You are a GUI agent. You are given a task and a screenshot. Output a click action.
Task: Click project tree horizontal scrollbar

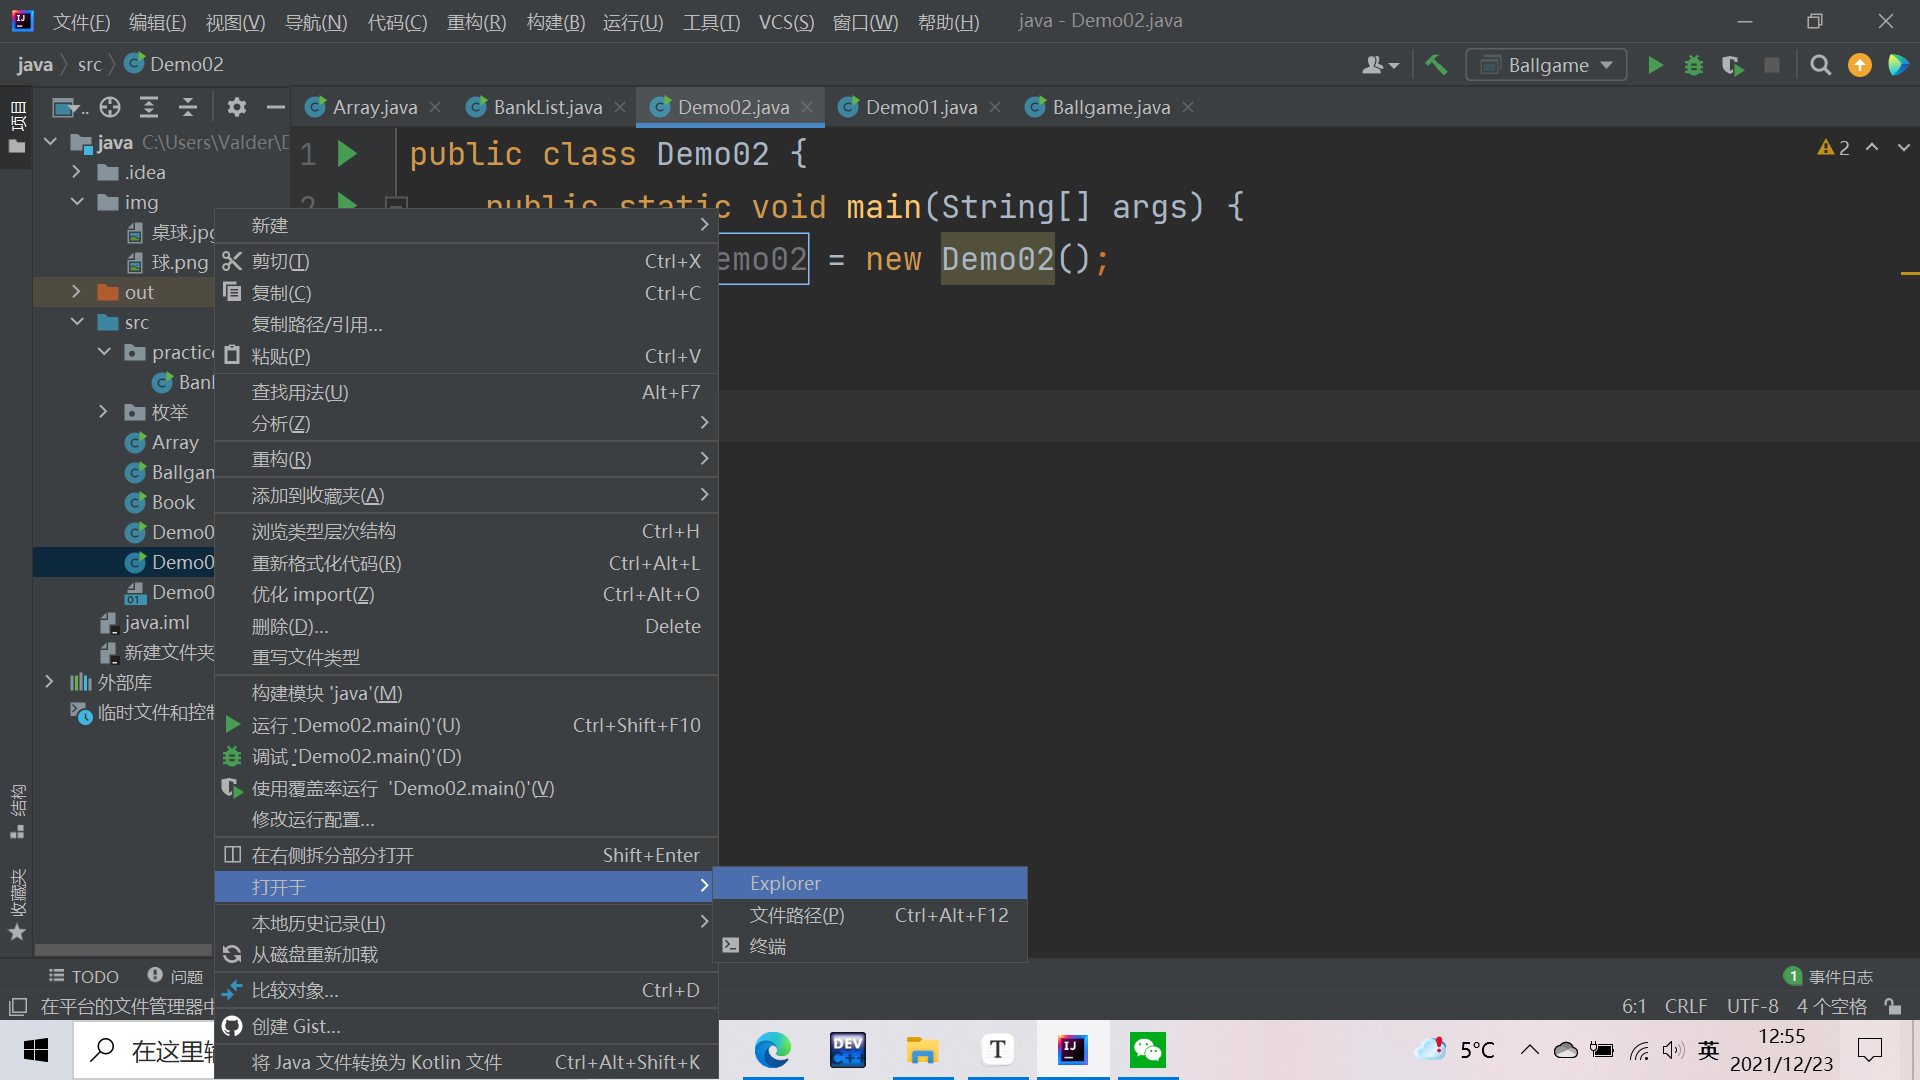(x=122, y=950)
